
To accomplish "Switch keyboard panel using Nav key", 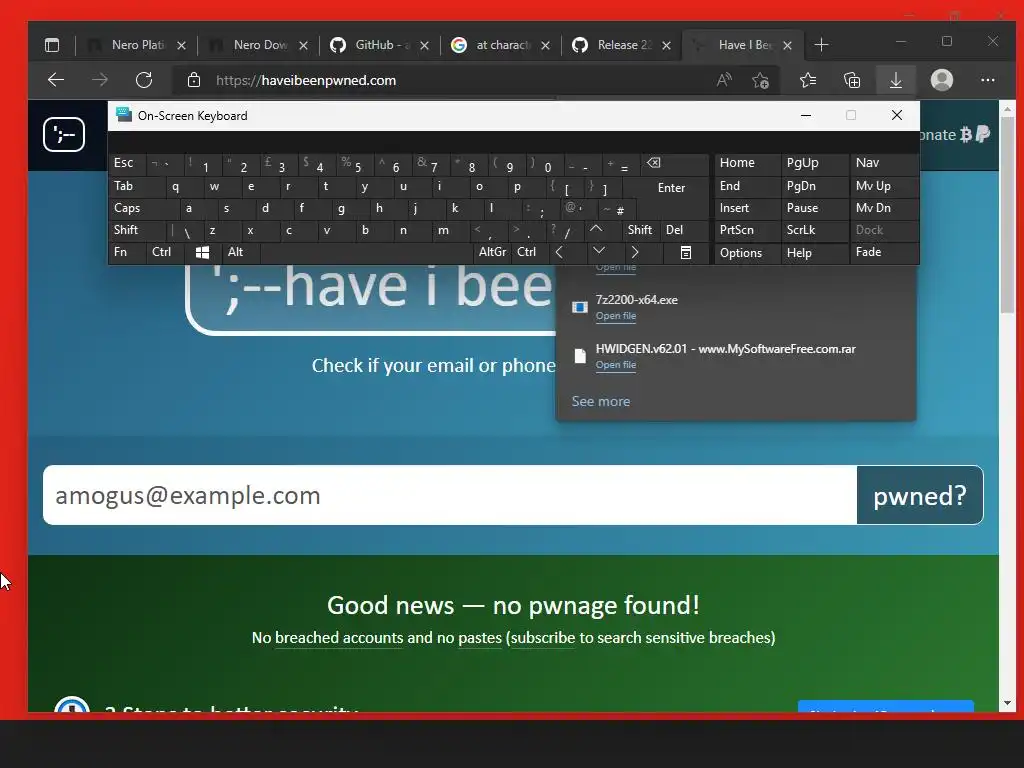I will (883, 163).
